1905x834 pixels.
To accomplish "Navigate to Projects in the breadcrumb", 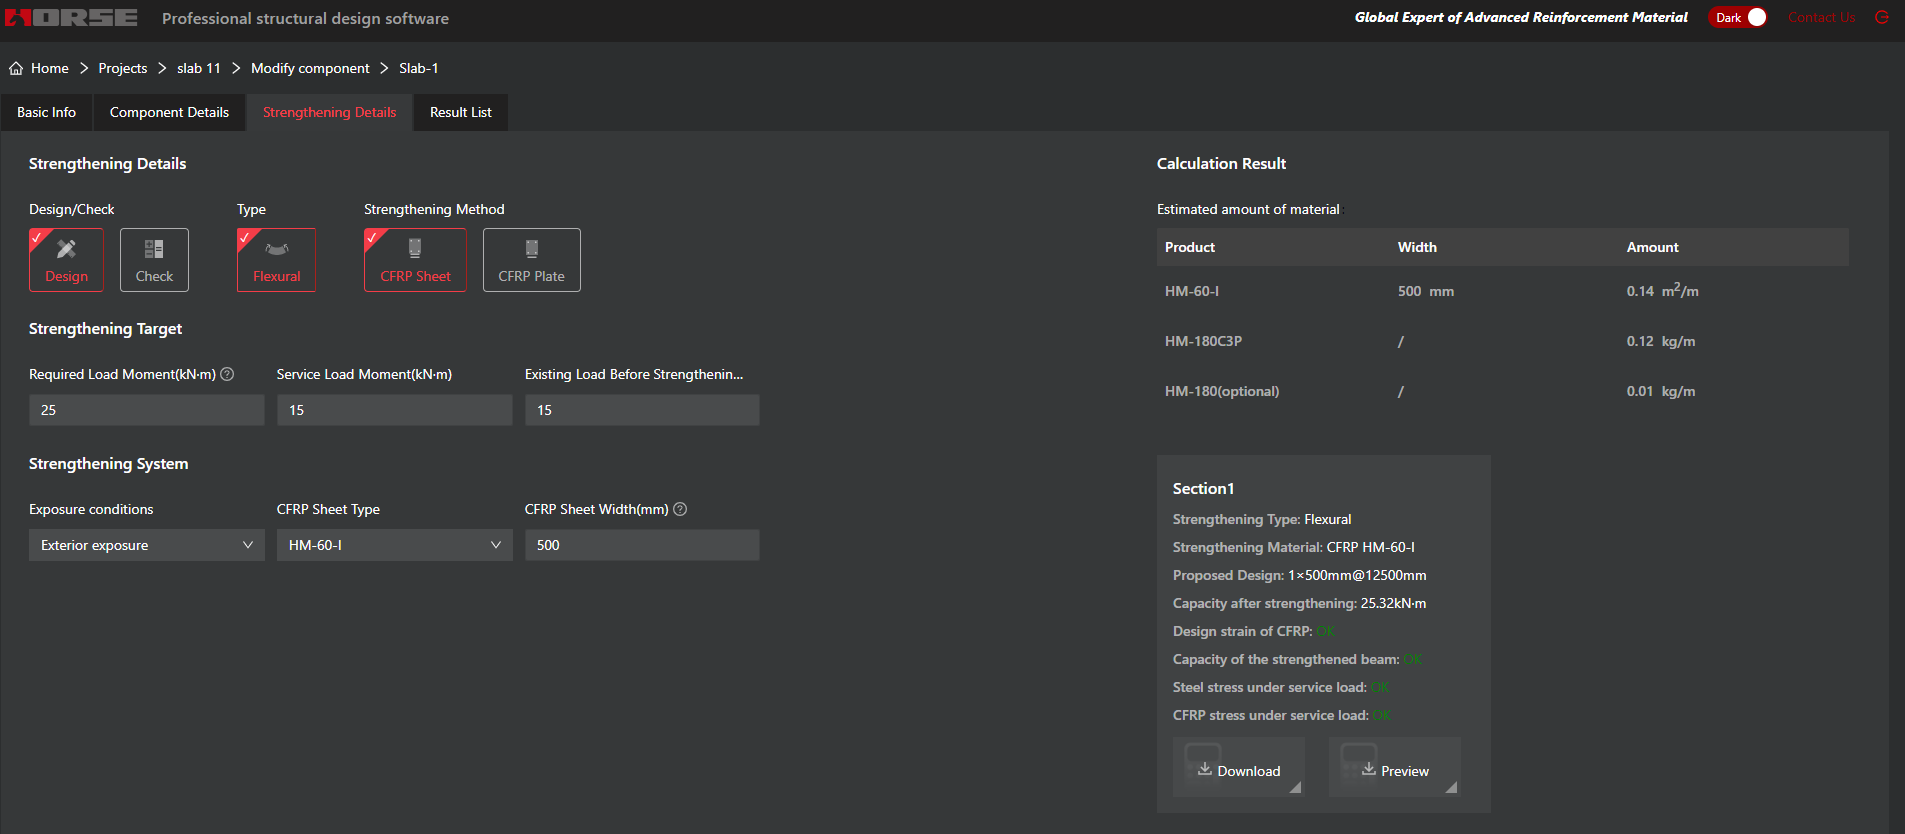I will click(122, 68).
